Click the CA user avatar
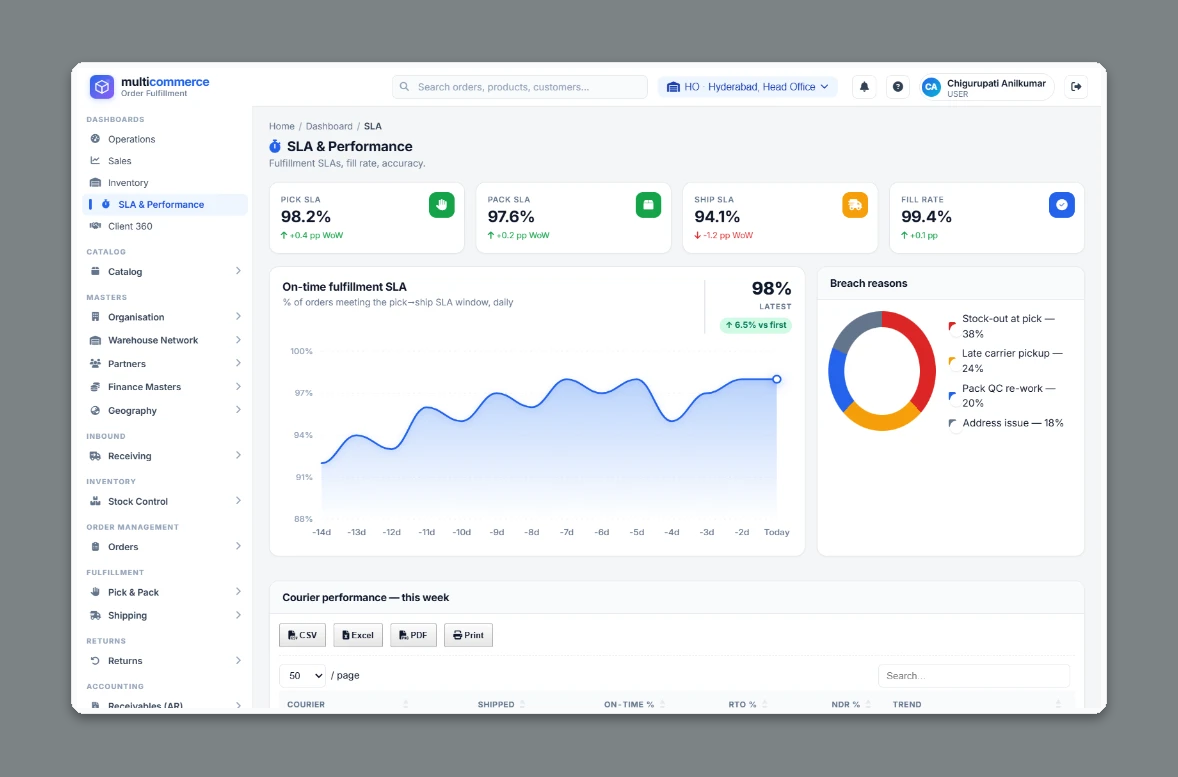The image size is (1178, 777). [x=931, y=87]
